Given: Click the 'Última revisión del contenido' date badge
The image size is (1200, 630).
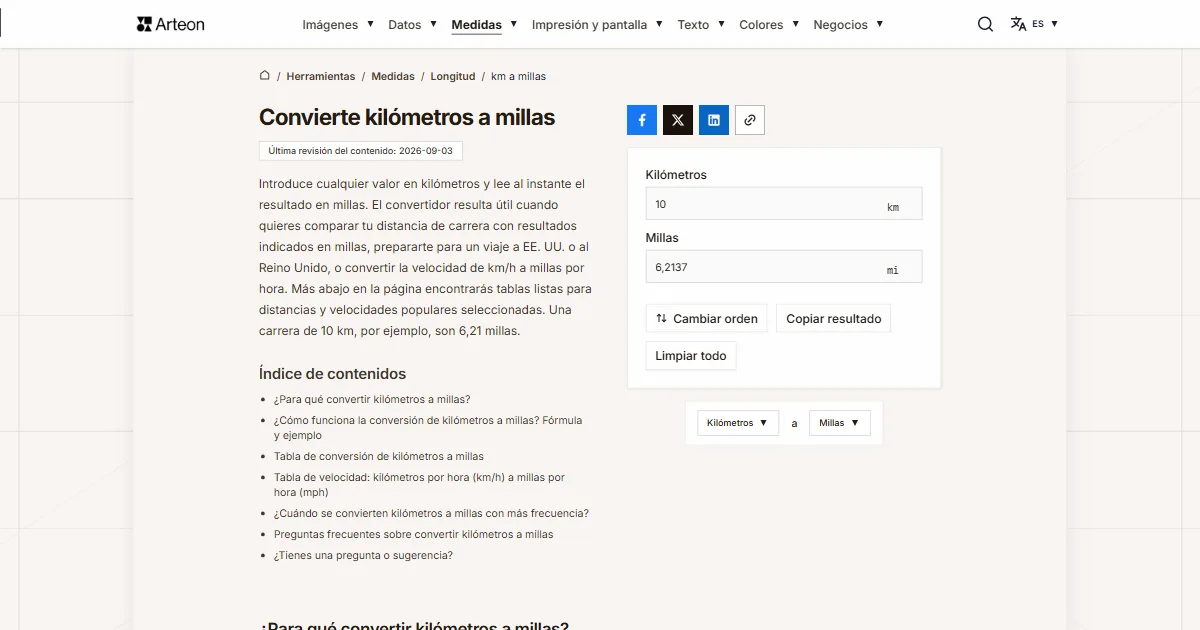Looking at the screenshot, I should coord(360,151).
